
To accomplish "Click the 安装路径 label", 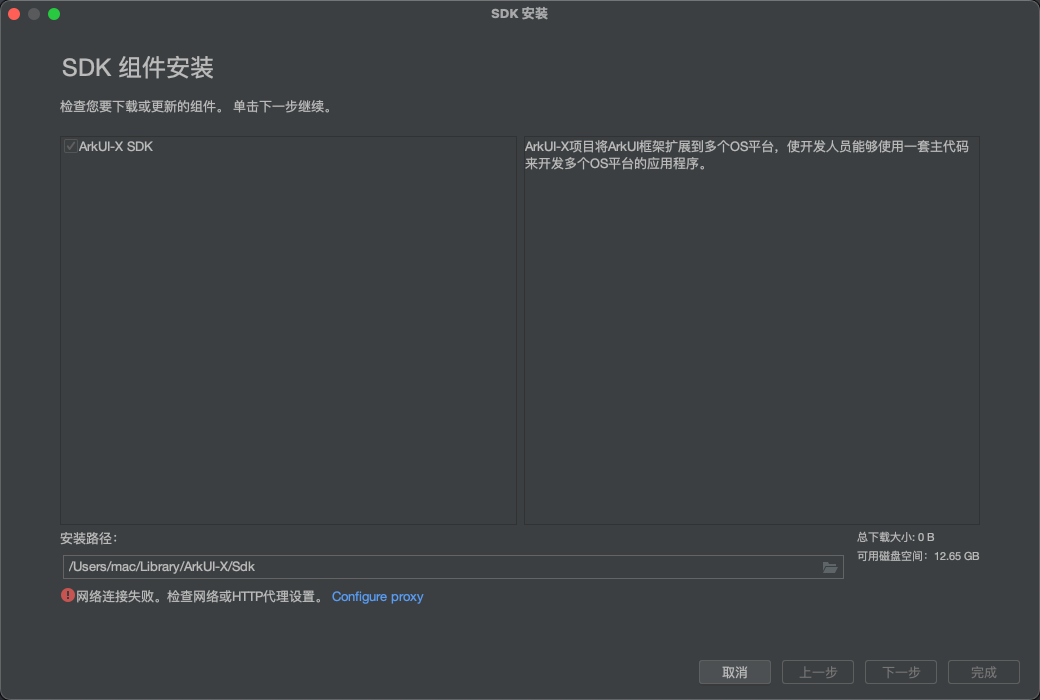I will (x=89, y=538).
